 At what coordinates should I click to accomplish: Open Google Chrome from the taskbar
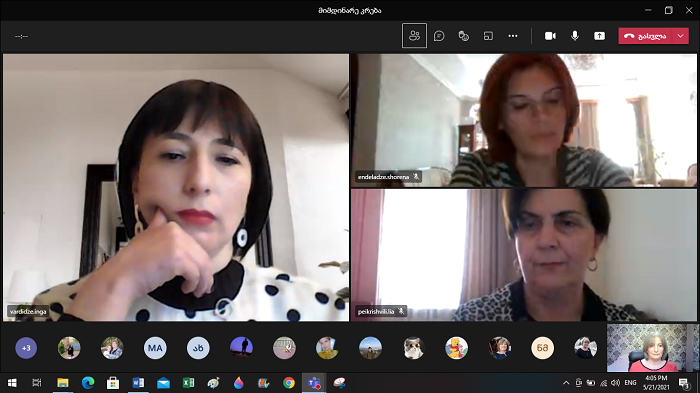[x=289, y=383]
